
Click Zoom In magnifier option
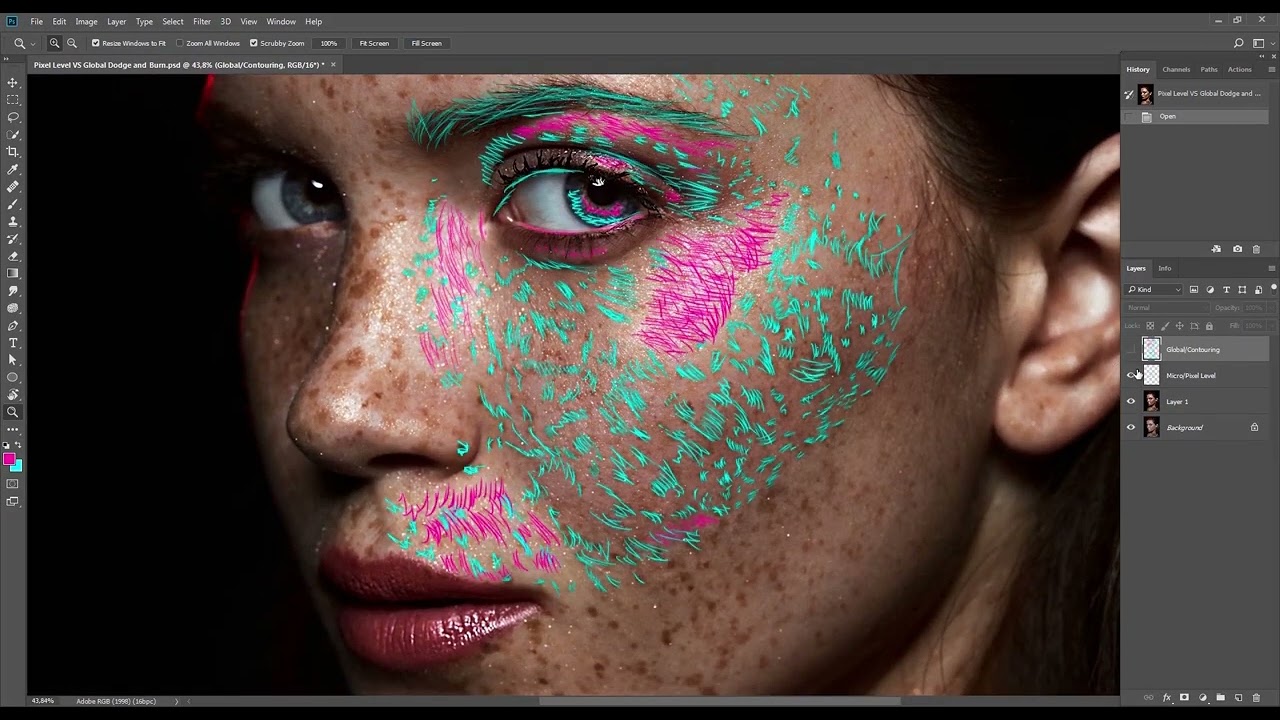pyautogui.click(x=54, y=43)
